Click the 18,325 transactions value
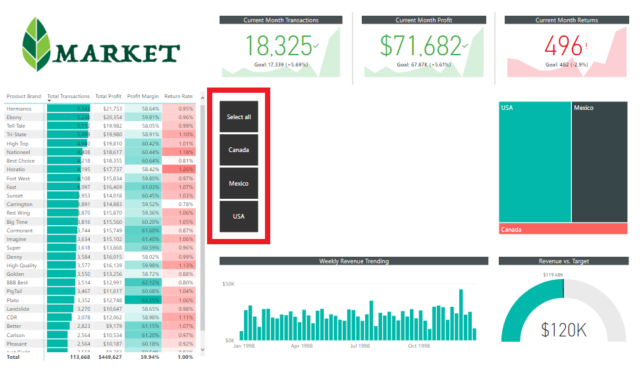The image size is (640, 368). coord(279,45)
